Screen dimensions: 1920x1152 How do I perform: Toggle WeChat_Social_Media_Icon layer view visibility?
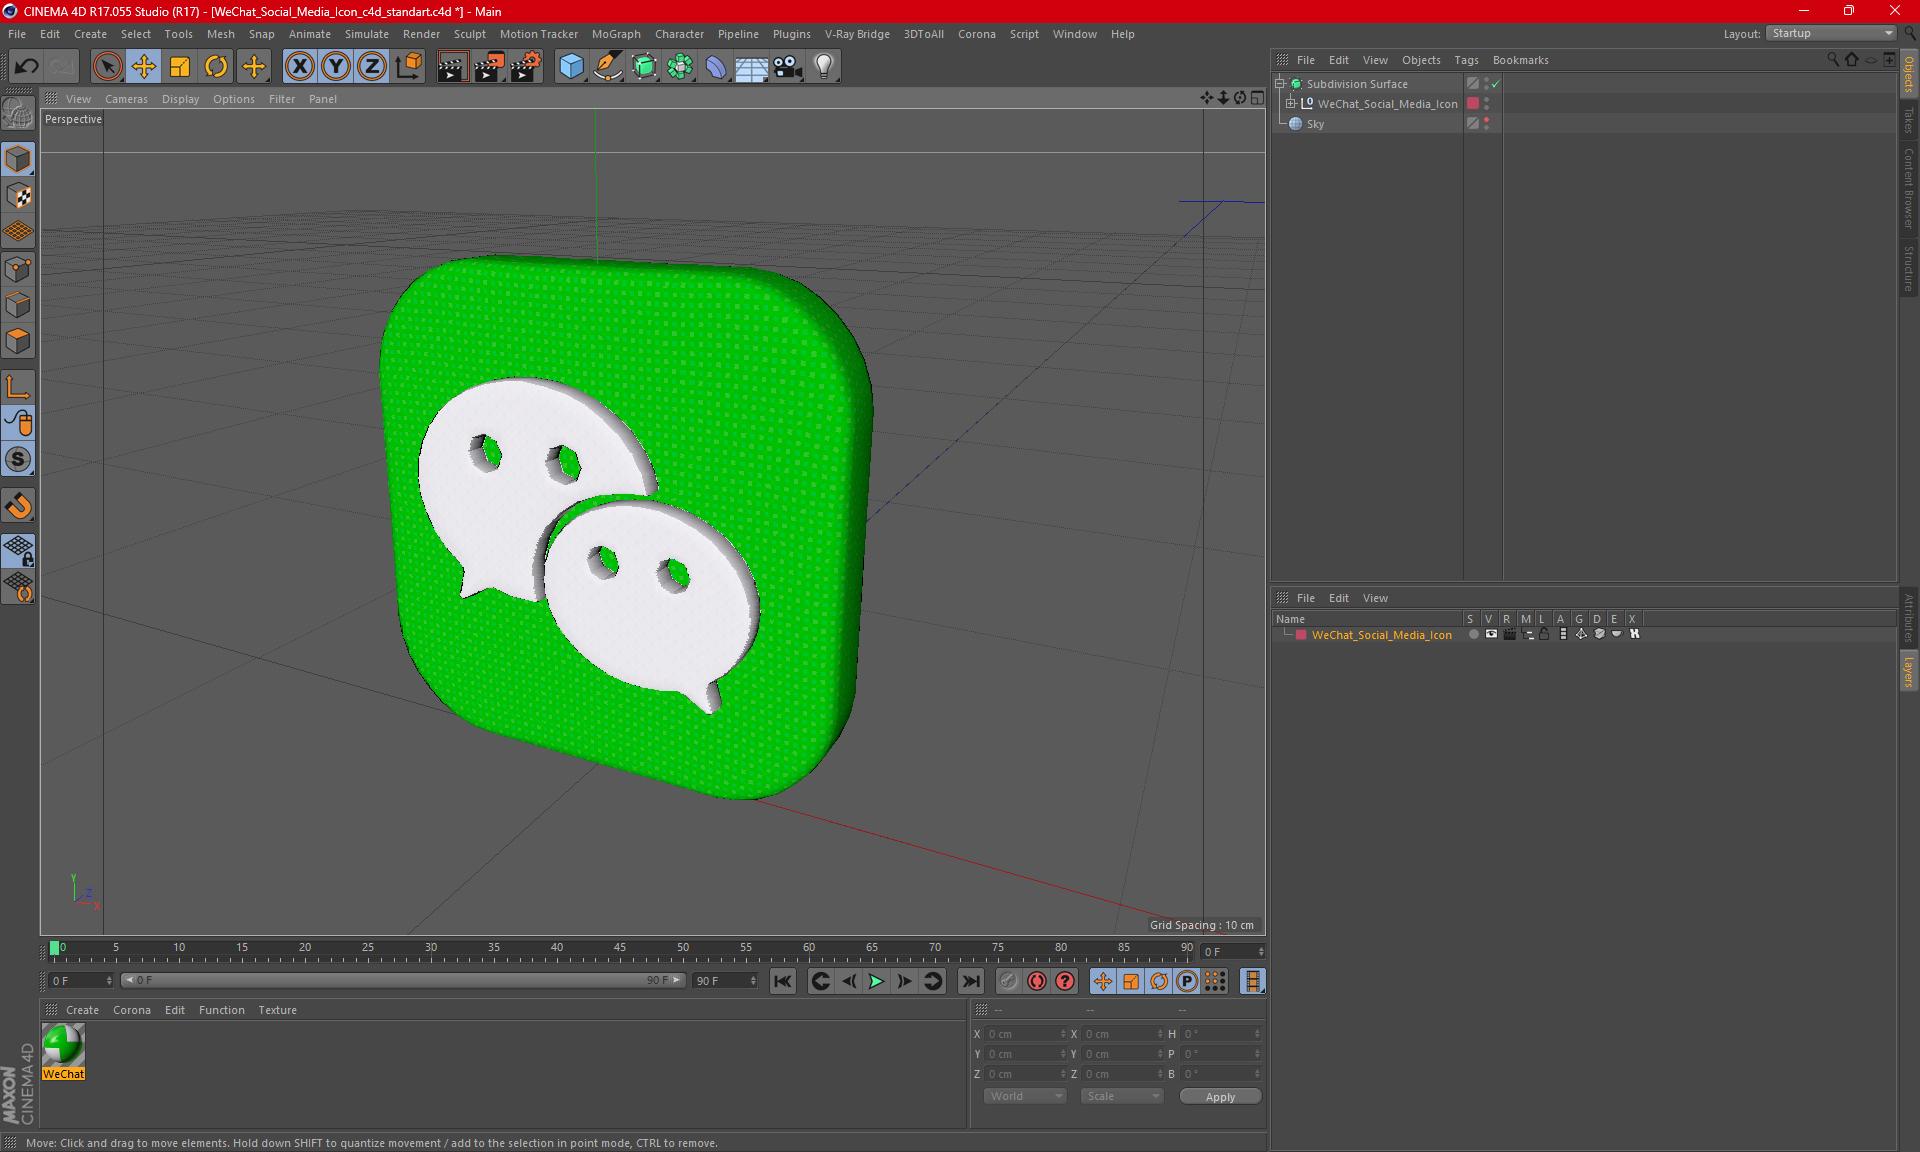click(1491, 634)
